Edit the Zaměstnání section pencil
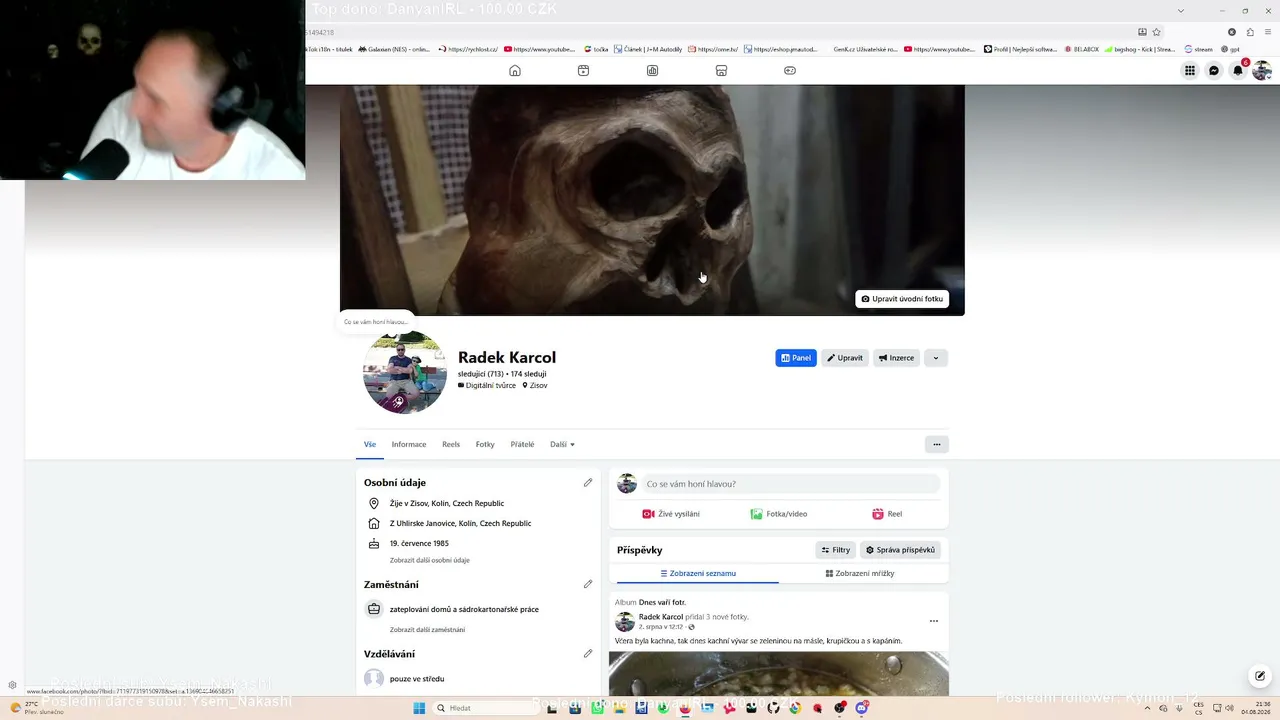The width and height of the screenshot is (1280, 720). click(588, 584)
